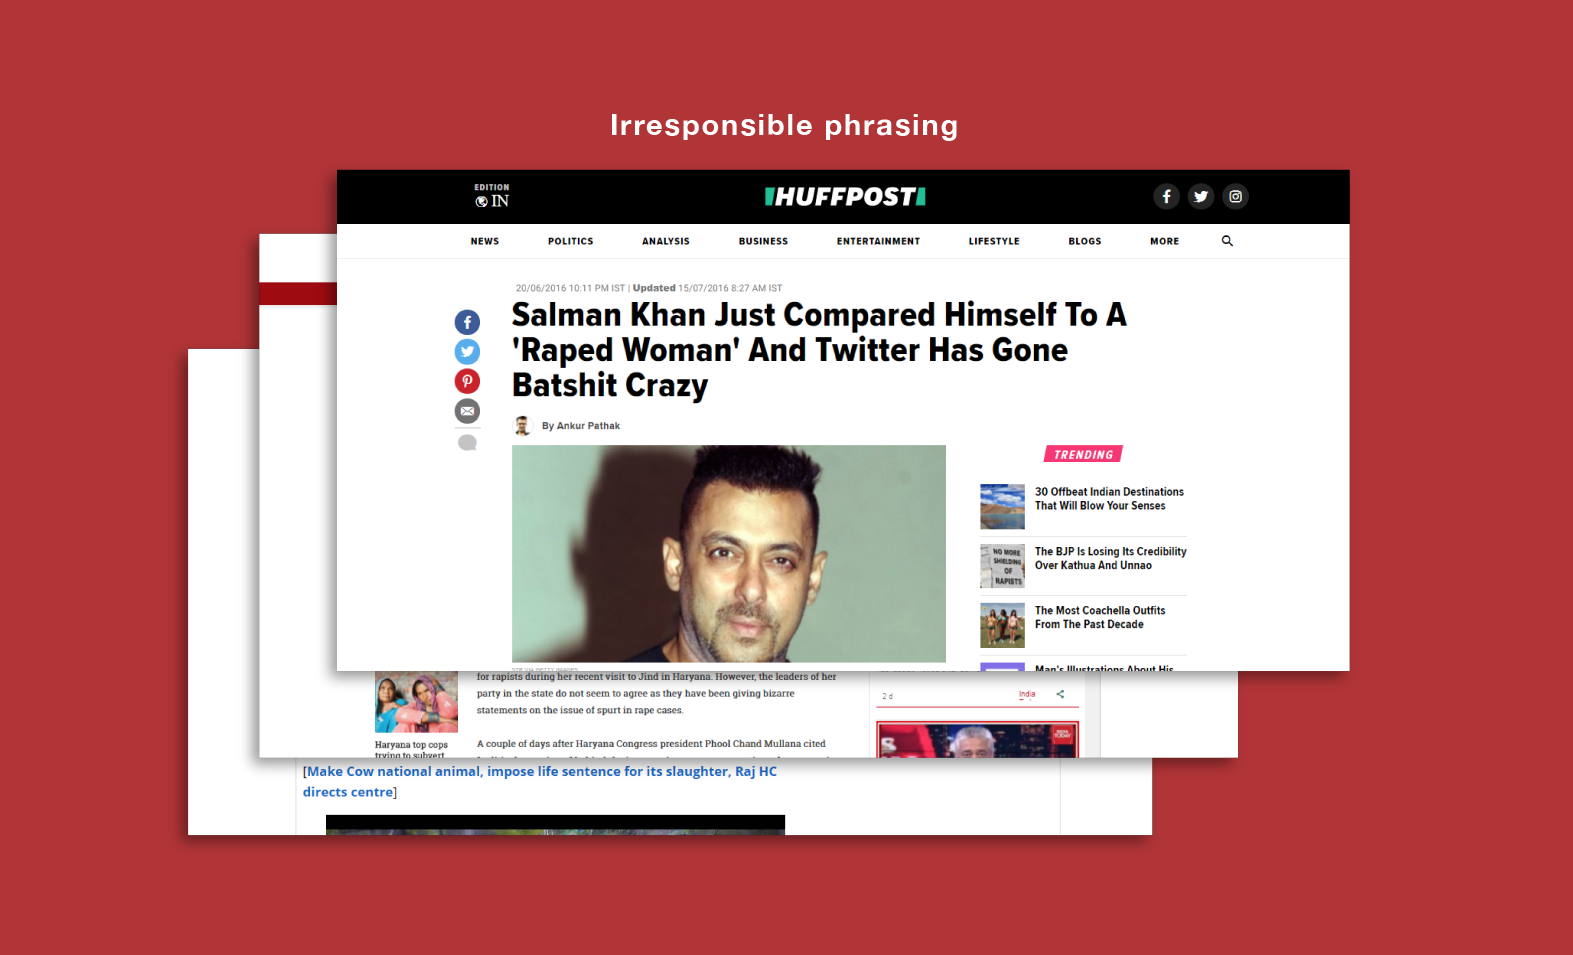
Task: Share article on Pinterest
Action: pyautogui.click(x=467, y=381)
